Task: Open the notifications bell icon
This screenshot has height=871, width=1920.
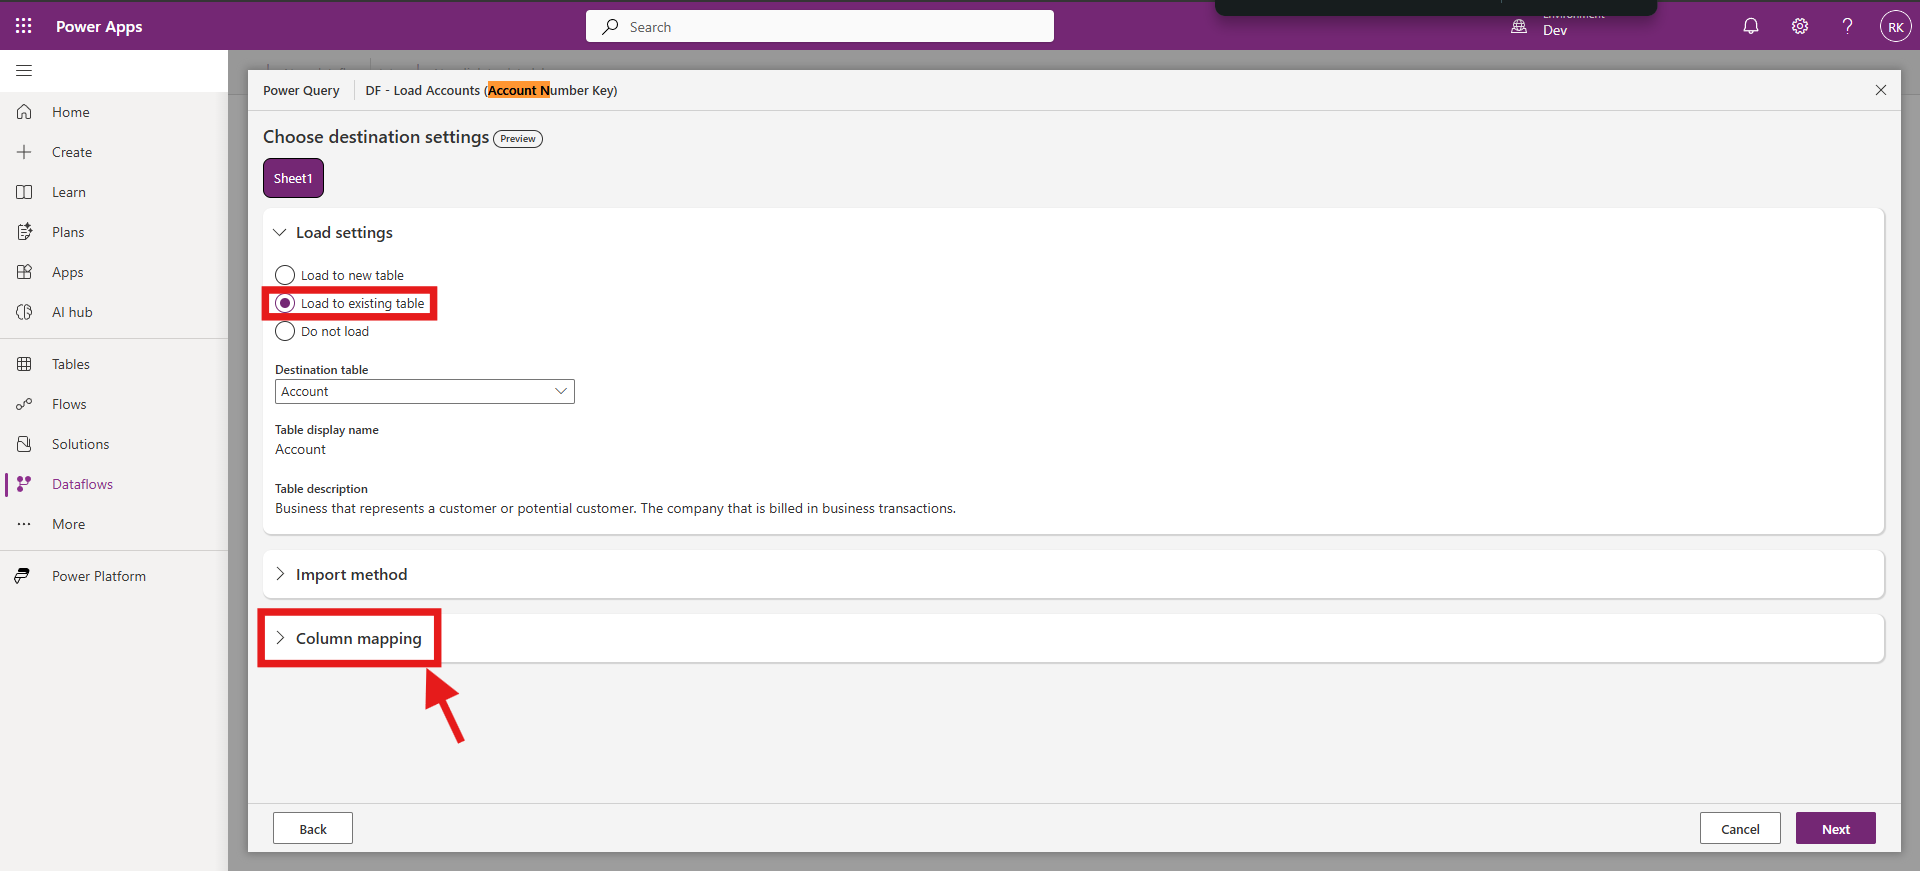Action: click(1751, 26)
